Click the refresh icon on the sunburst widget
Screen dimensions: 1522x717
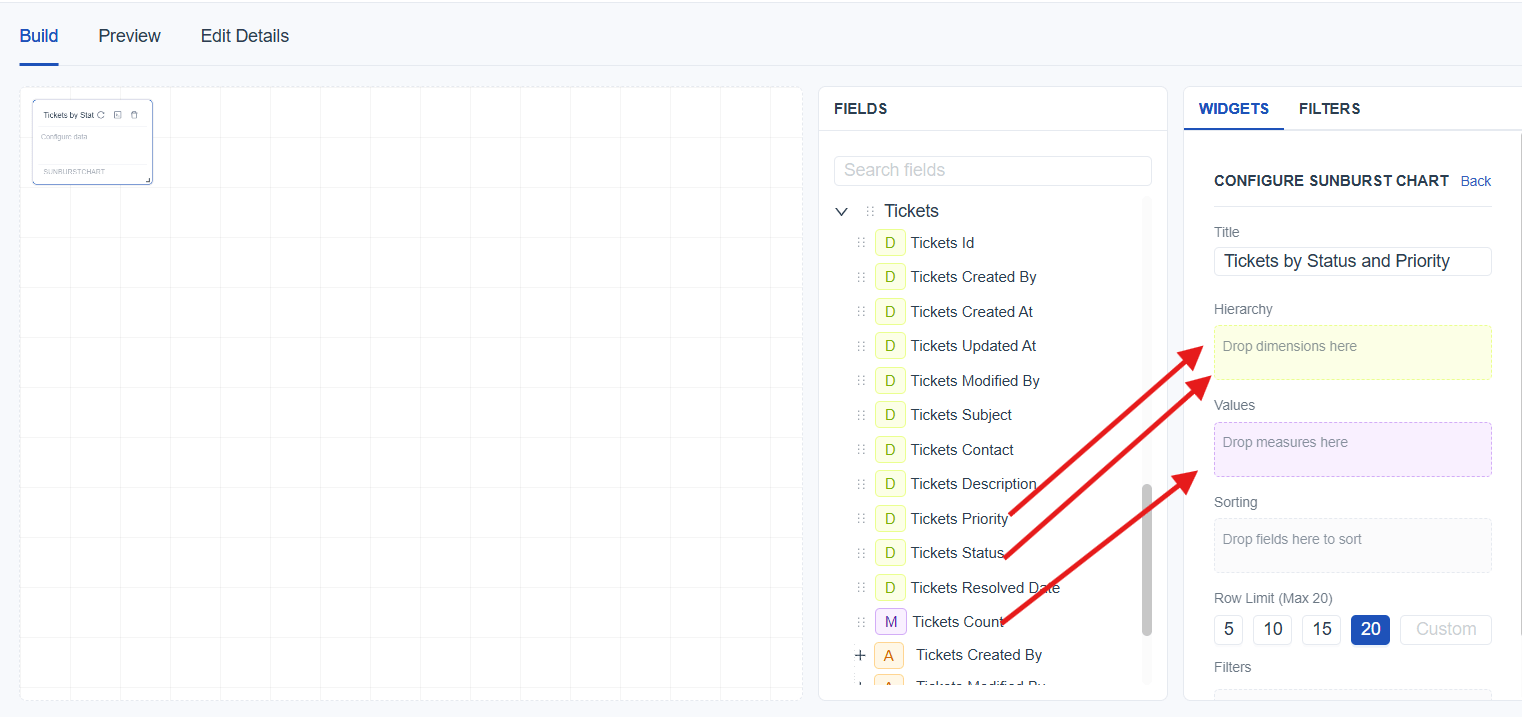pyautogui.click(x=101, y=115)
